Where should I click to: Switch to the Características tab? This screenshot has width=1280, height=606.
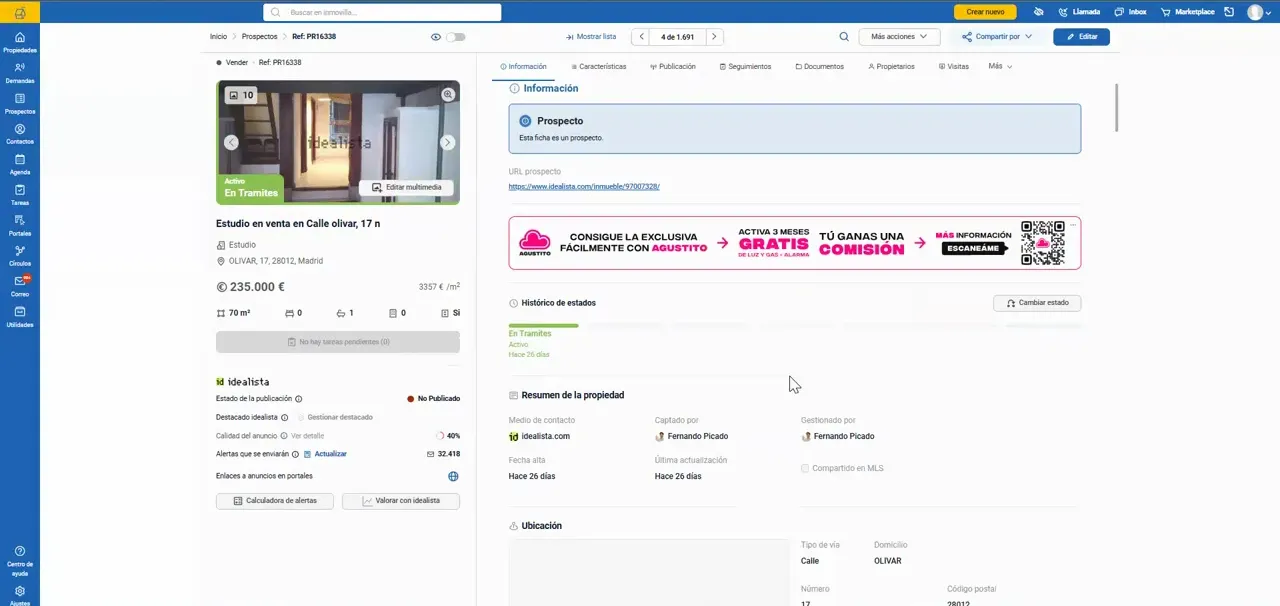click(599, 66)
